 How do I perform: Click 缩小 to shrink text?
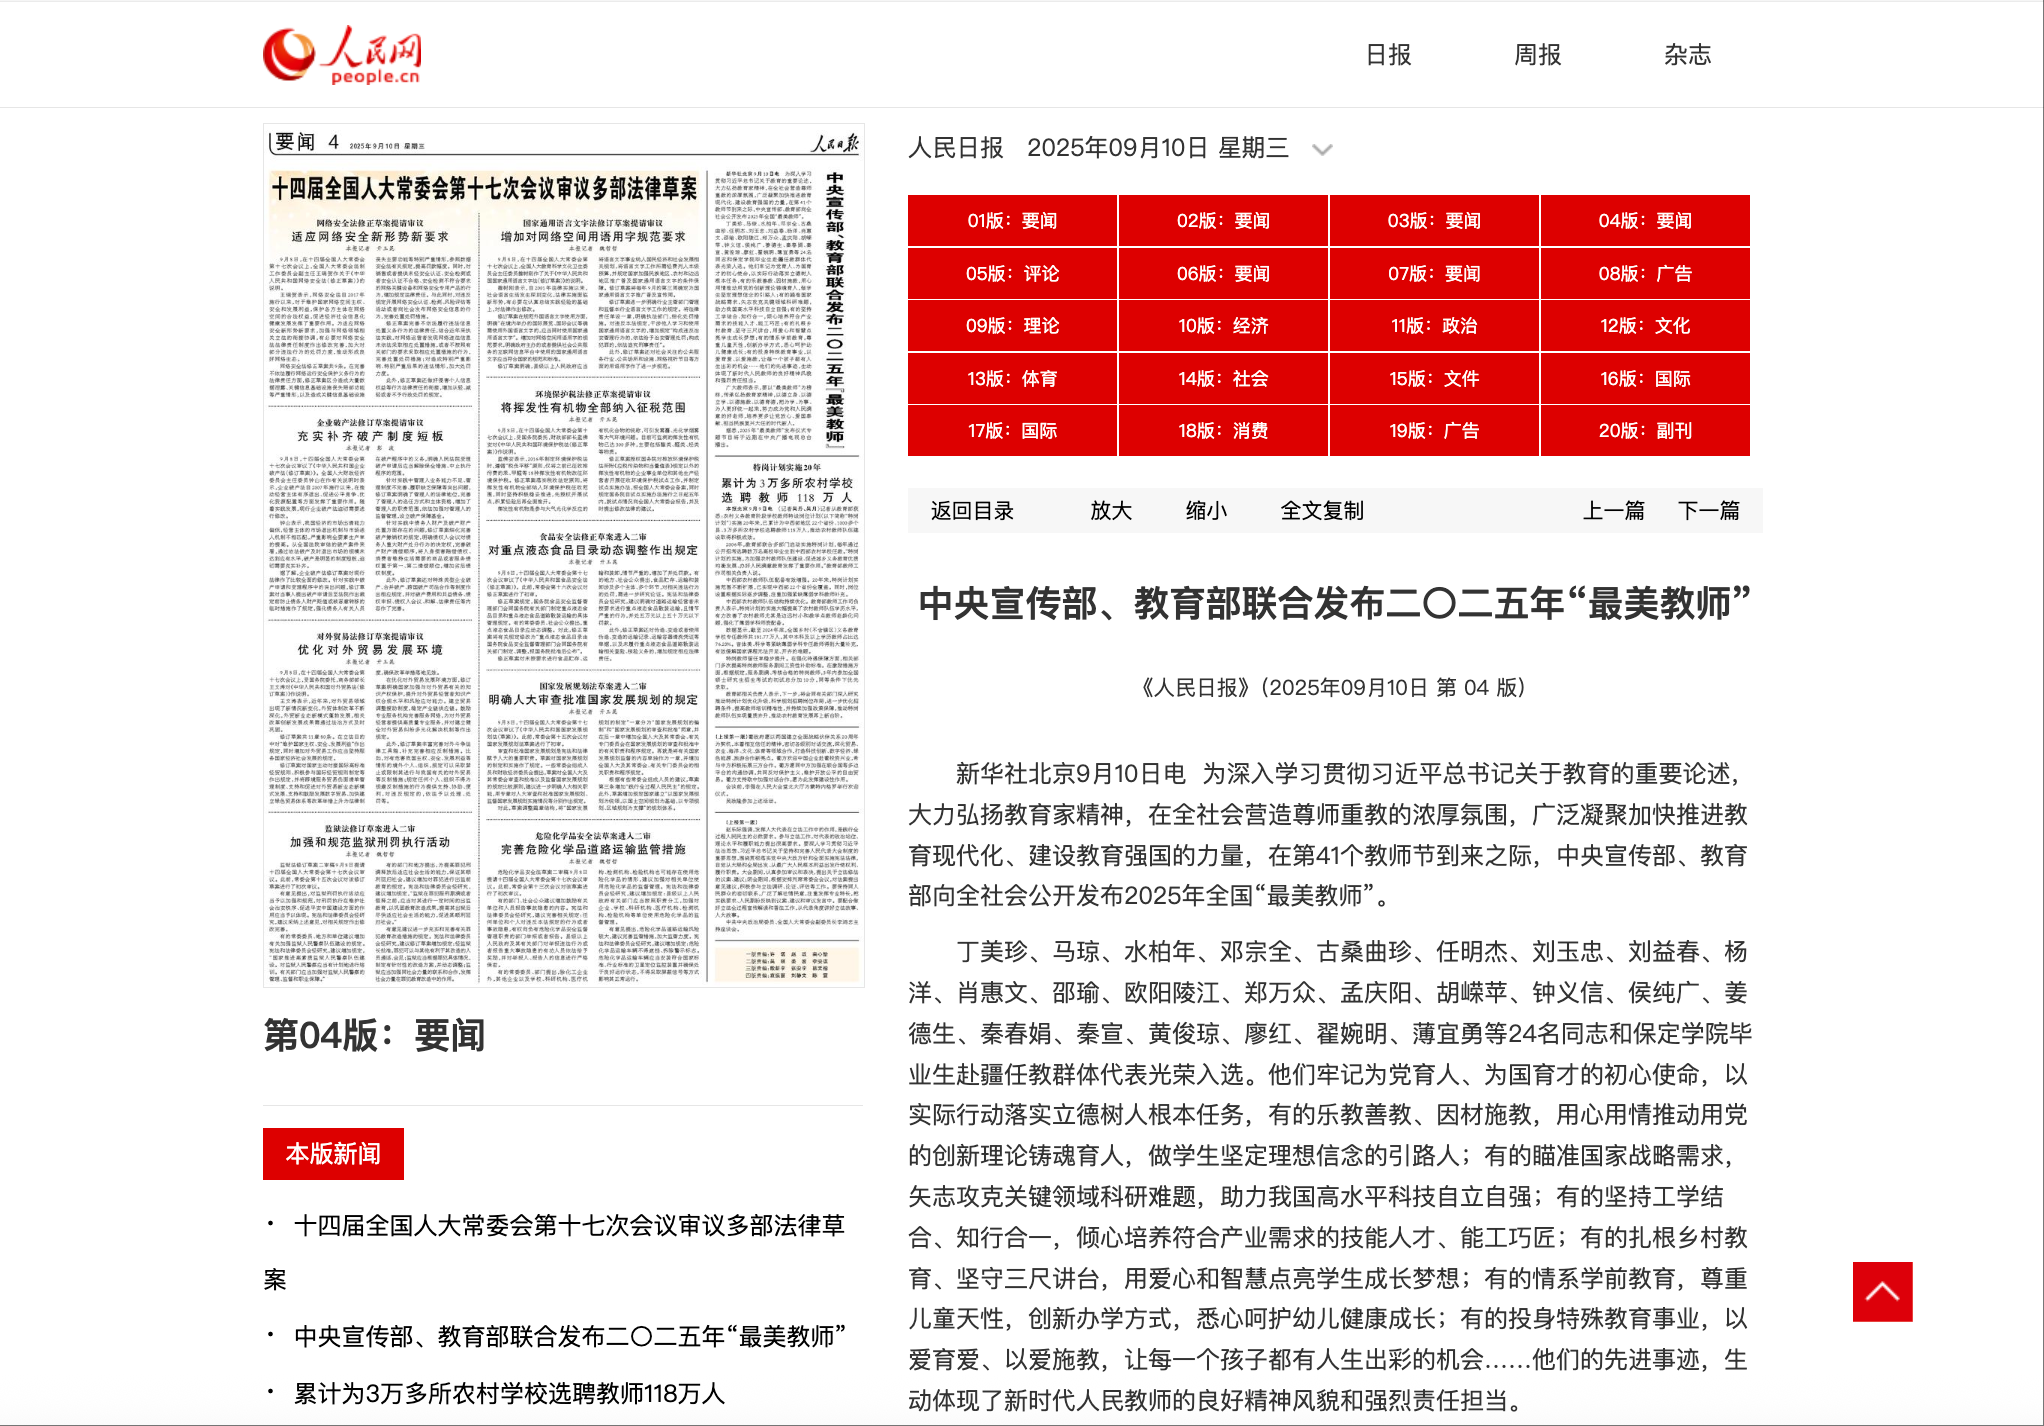[1206, 511]
